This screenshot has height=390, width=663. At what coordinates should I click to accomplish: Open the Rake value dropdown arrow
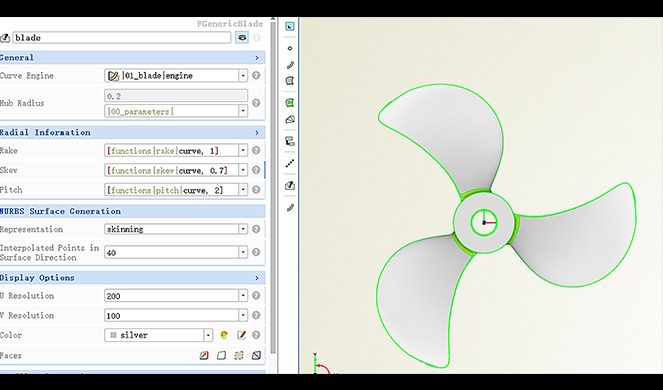243,150
